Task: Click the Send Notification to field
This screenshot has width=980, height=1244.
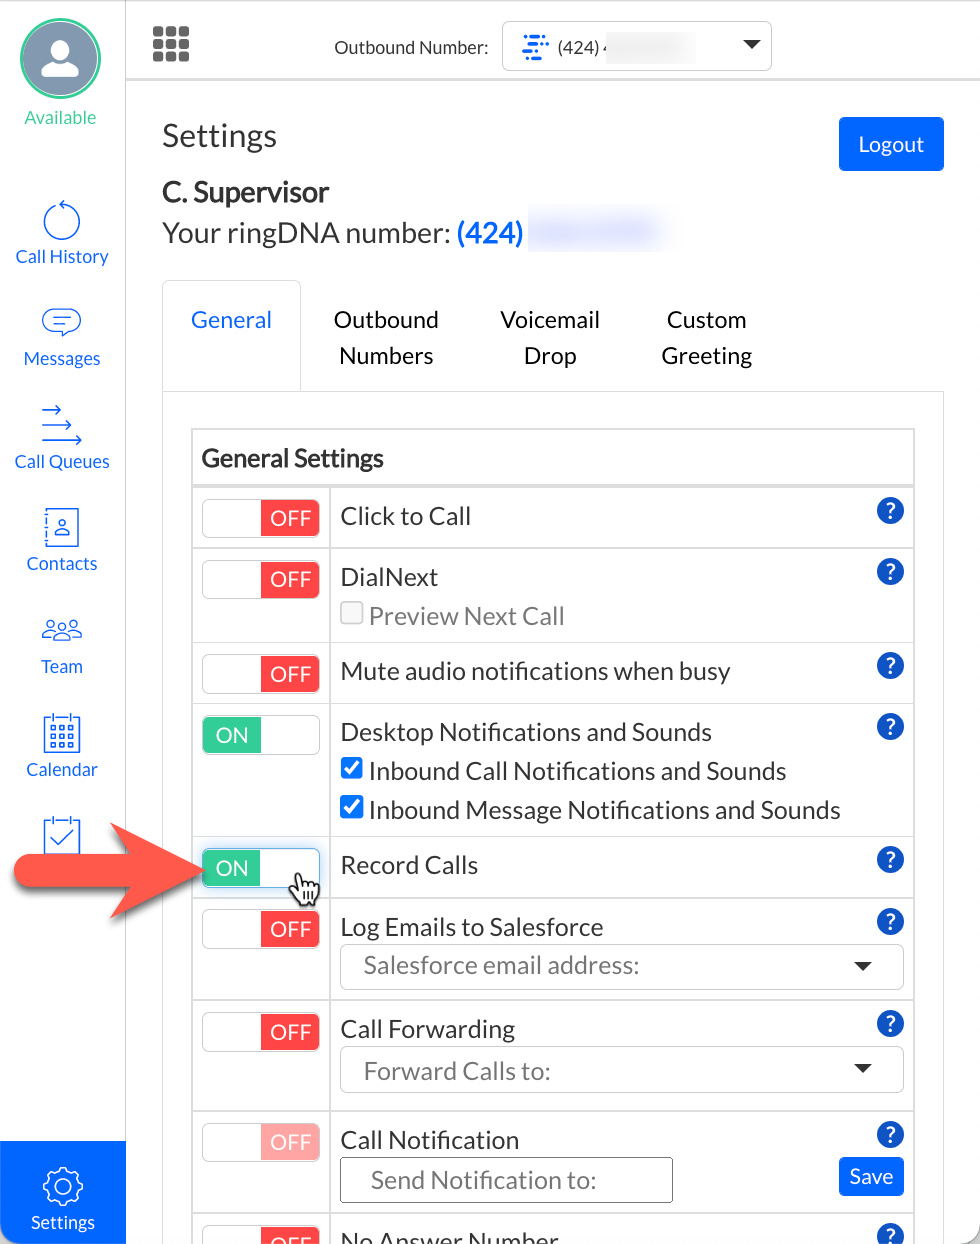Action: point(506,1180)
